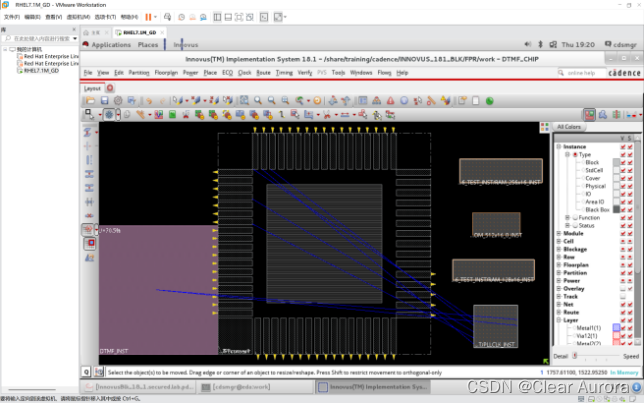Select the move/resize snowflake tool
644x403 pixels.
point(109,115)
